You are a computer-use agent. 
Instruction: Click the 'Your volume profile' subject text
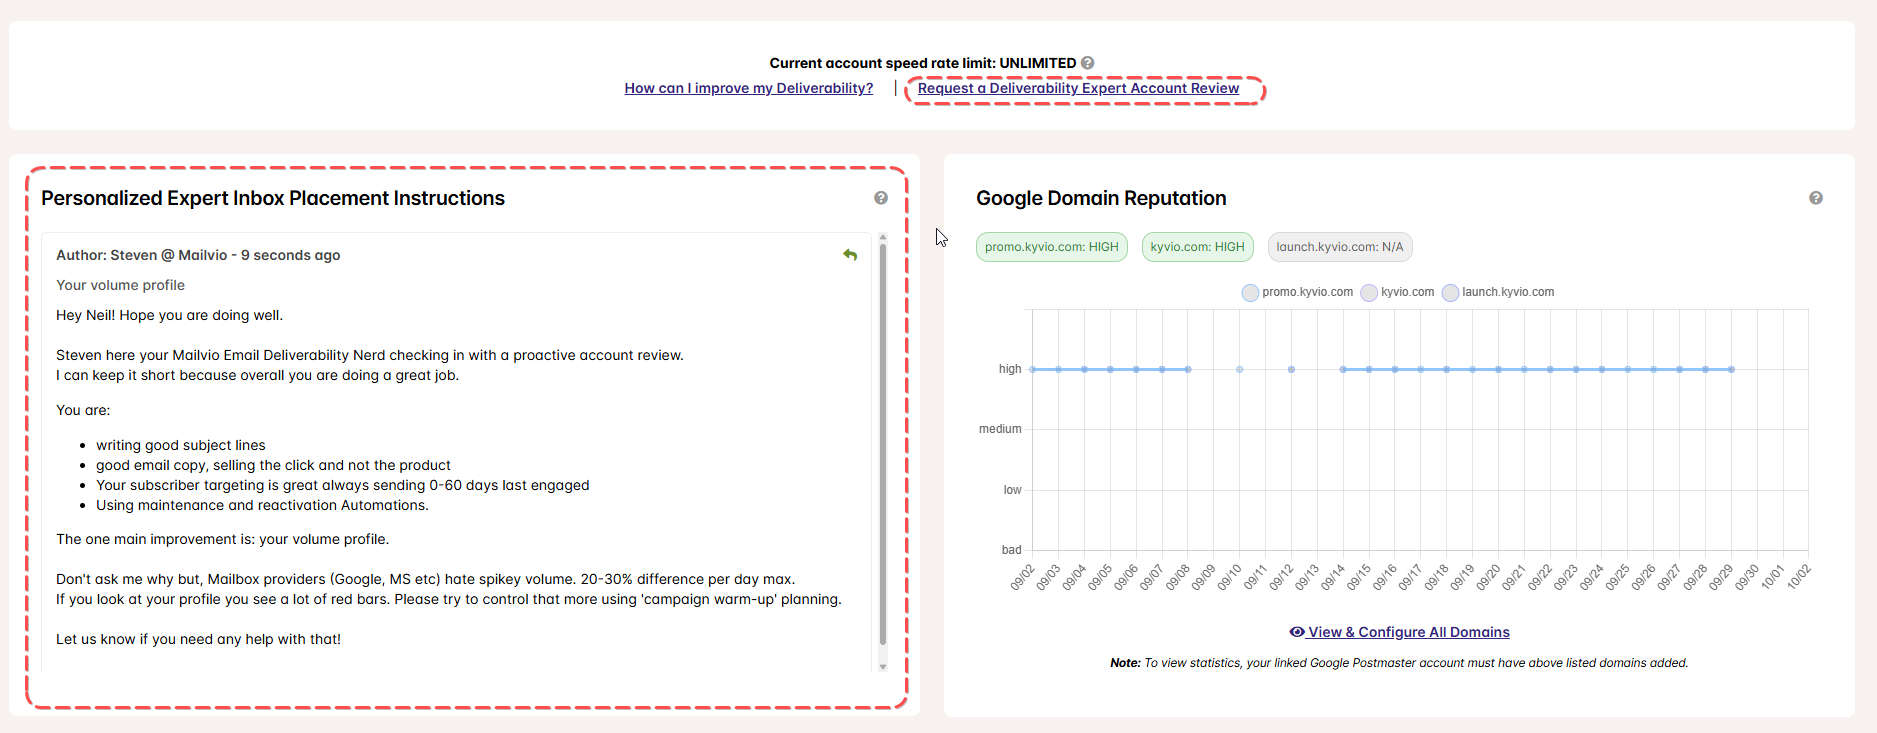click(x=120, y=285)
